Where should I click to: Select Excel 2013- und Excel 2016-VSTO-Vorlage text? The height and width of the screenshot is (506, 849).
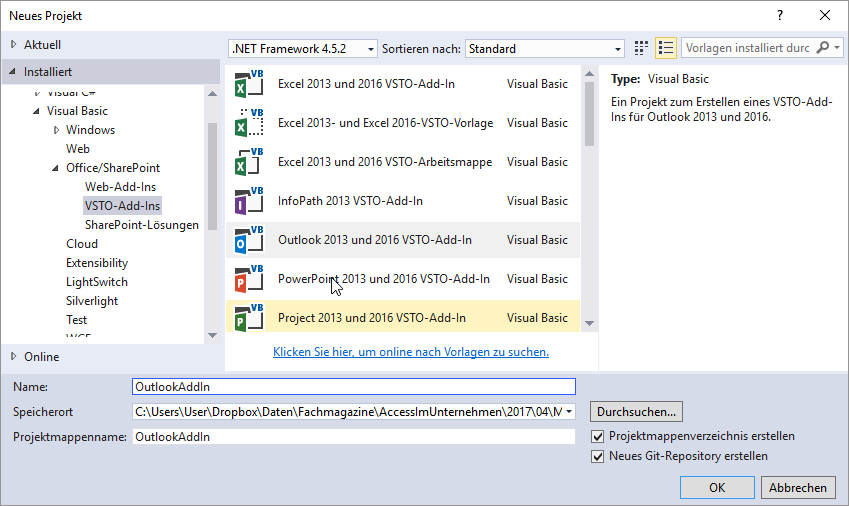pyautogui.click(x=386, y=123)
